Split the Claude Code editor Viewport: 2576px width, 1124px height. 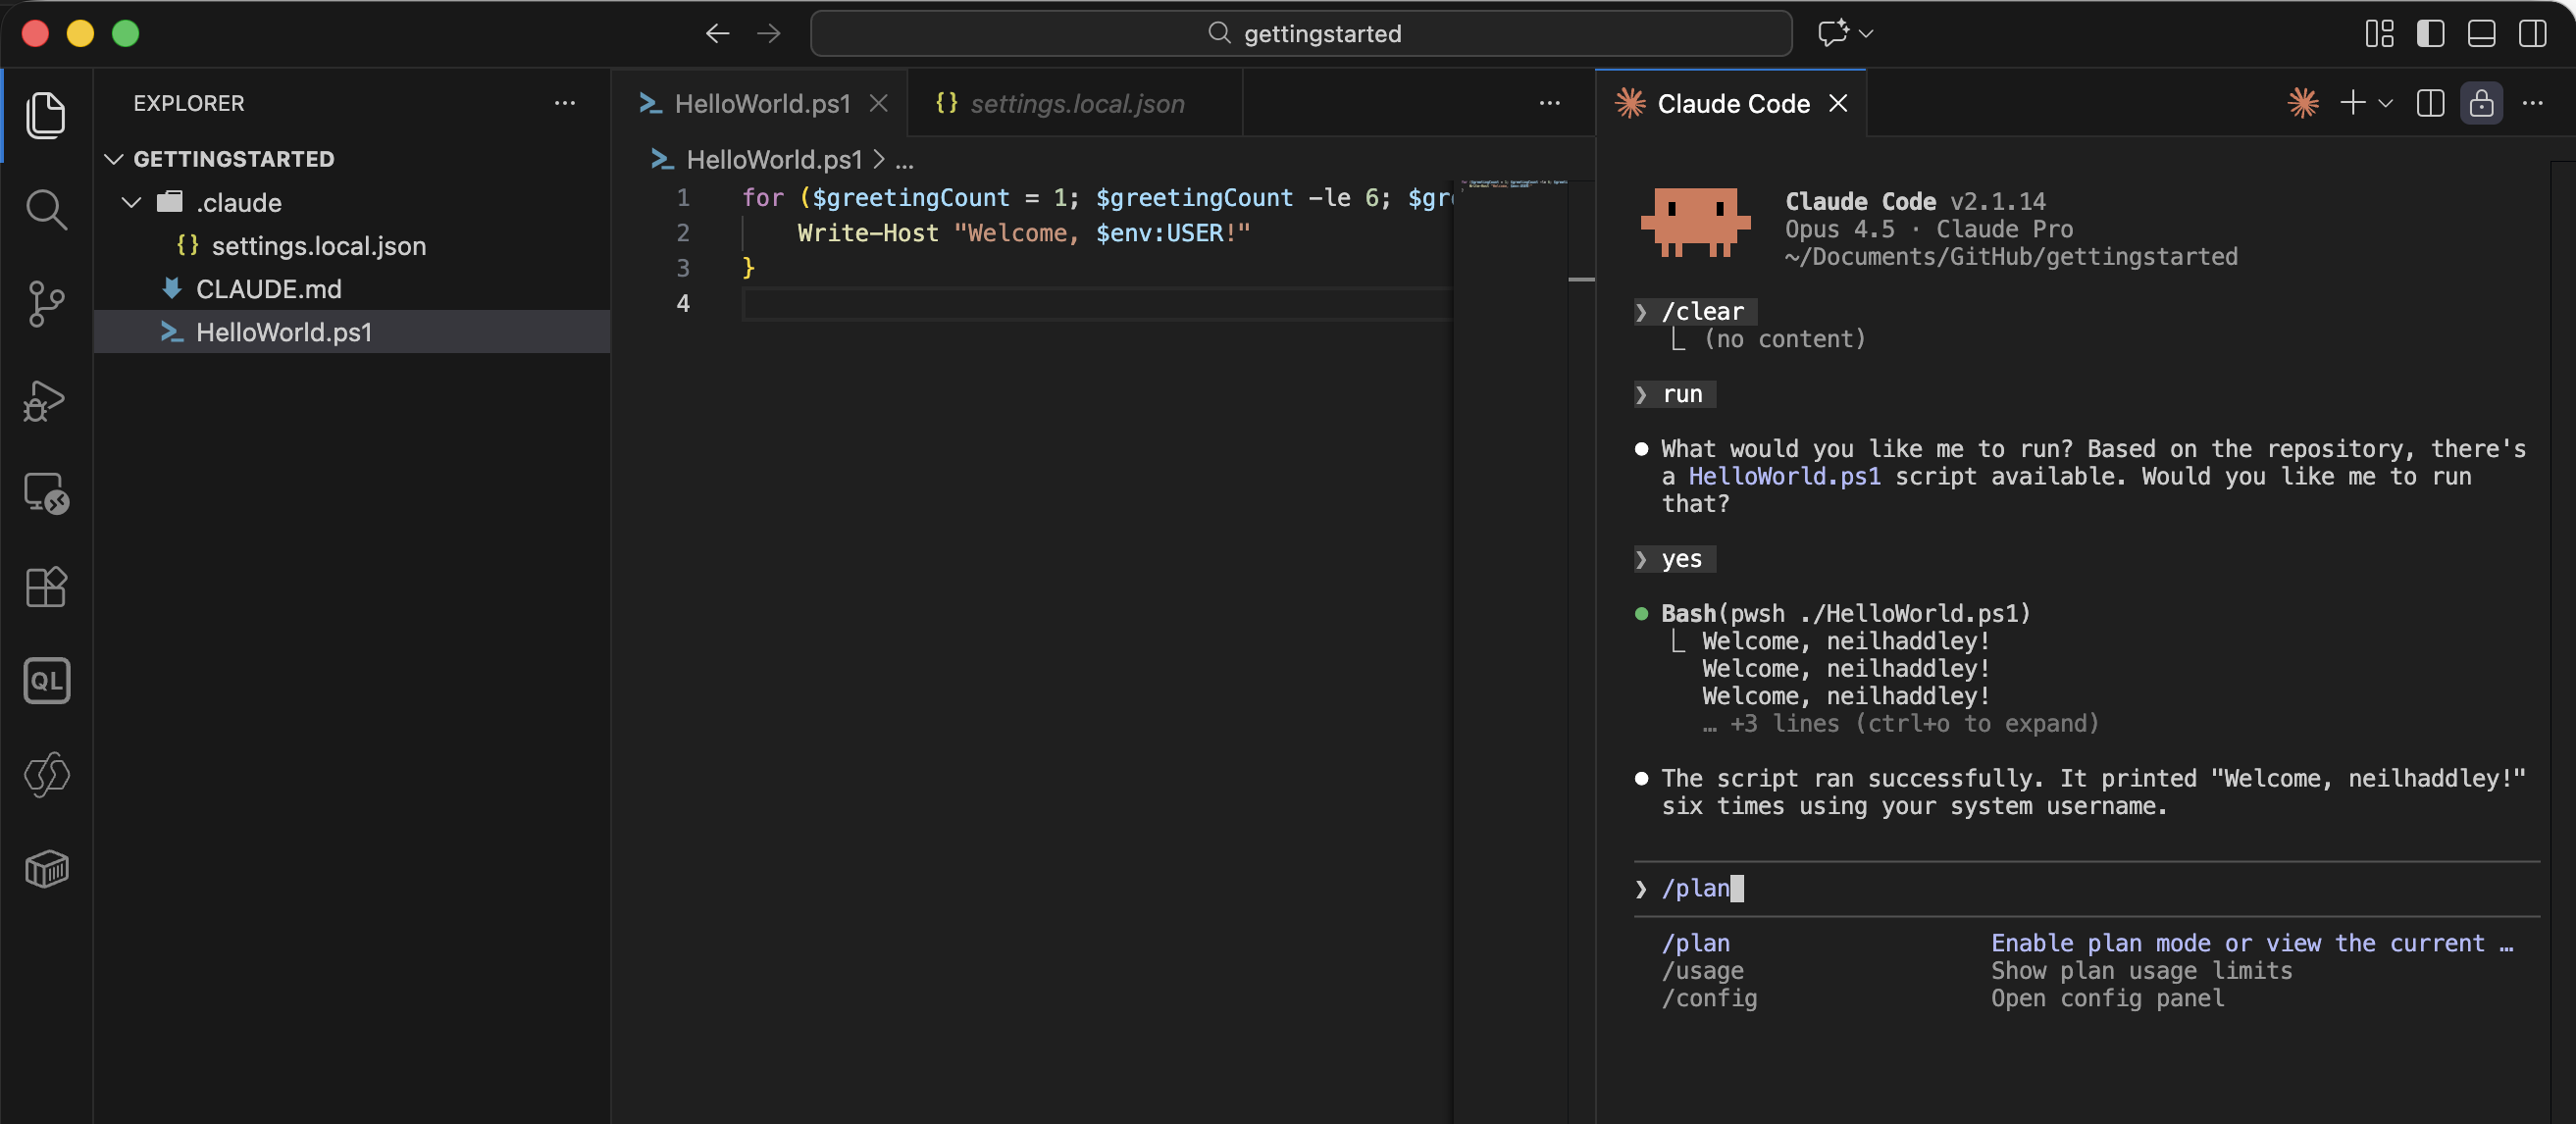tap(2430, 103)
